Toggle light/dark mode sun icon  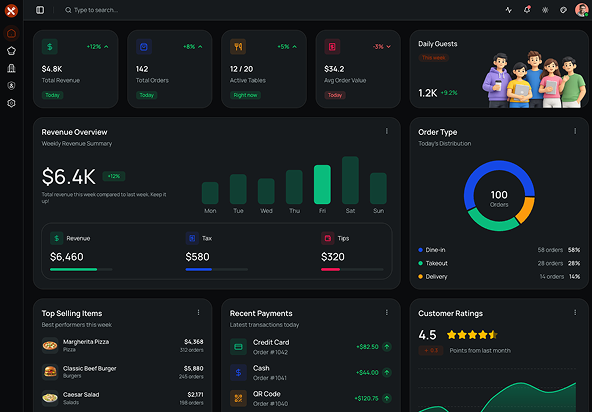coord(545,10)
